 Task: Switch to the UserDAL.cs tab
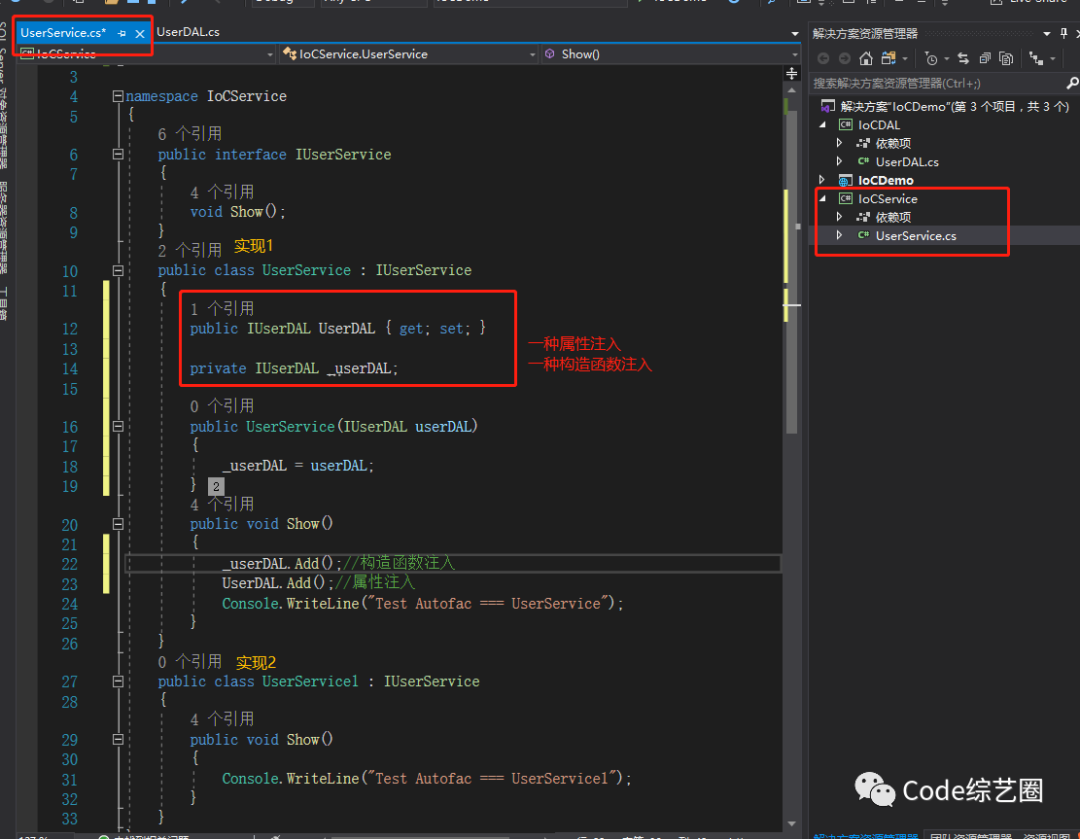188,32
